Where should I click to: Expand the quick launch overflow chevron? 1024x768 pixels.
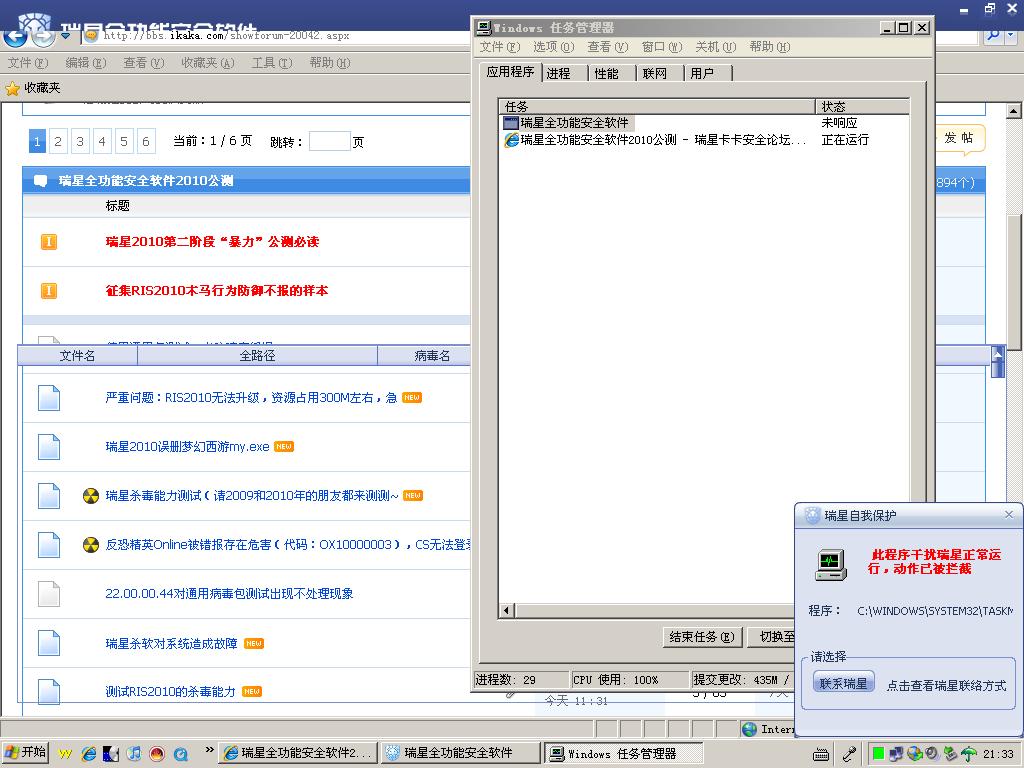click(x=209, y=750)
